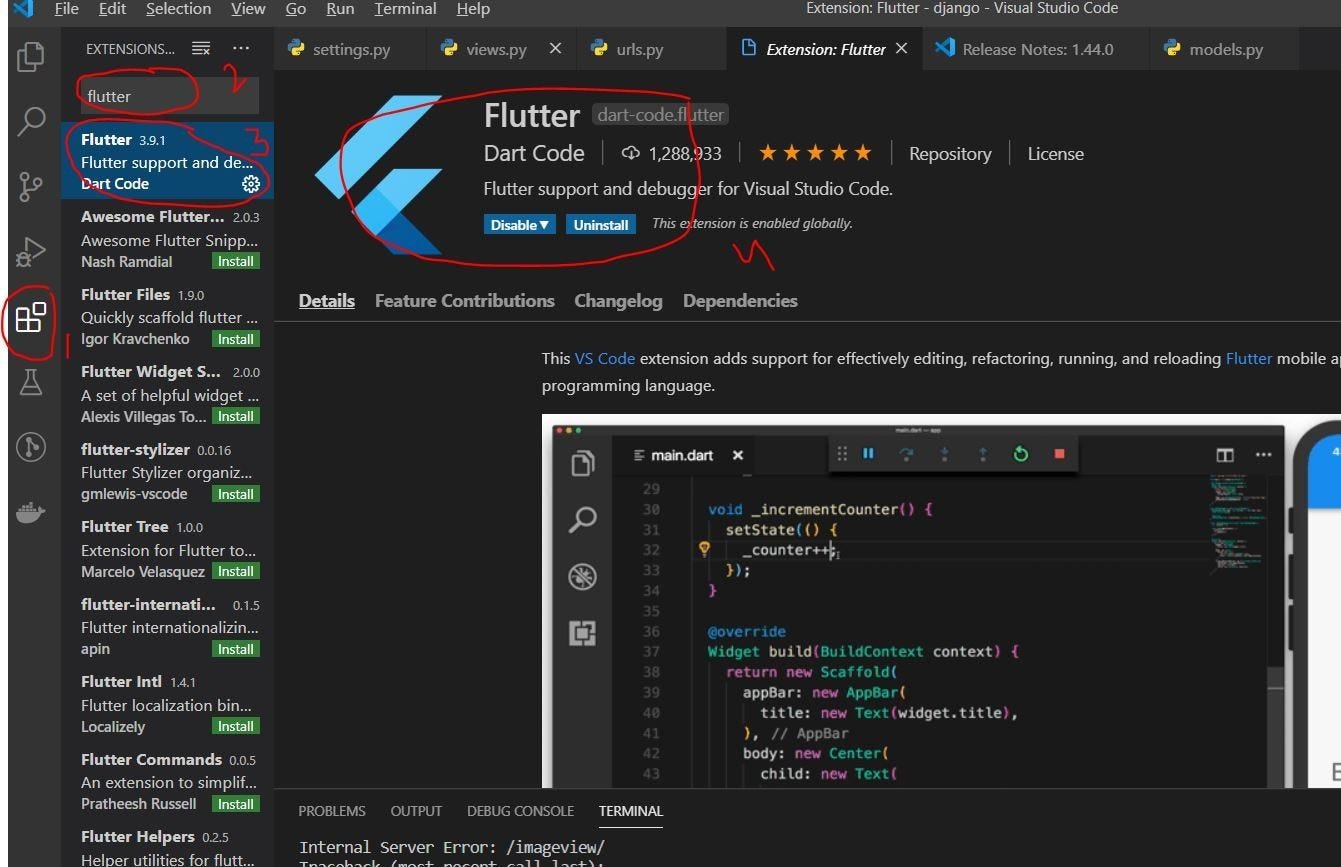Viewport: 1341px width, 867px height.
Task: Open the Search view in activity bar
Action: coord(31,121)
